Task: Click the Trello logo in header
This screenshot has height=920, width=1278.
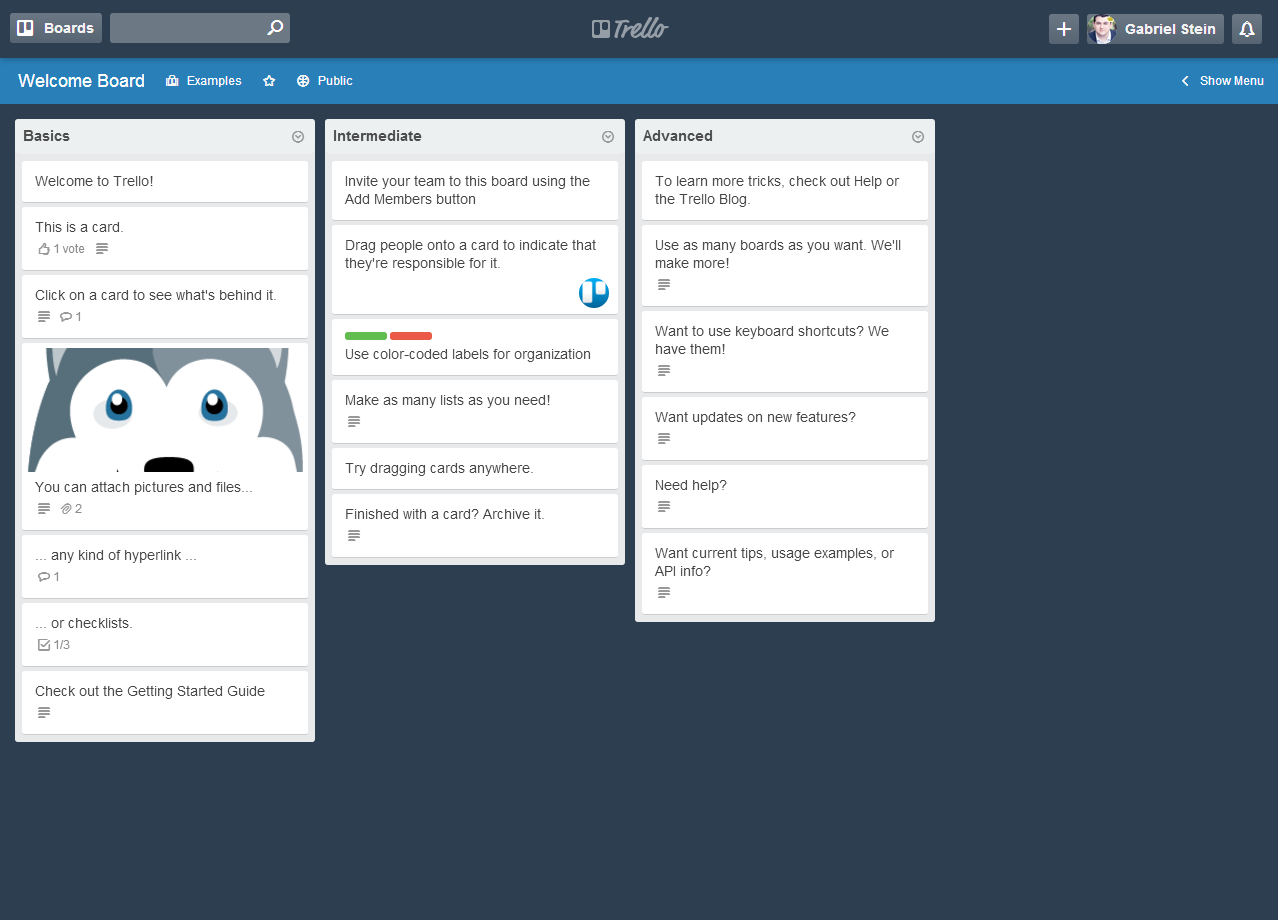Action: click(x=630, y=28)
